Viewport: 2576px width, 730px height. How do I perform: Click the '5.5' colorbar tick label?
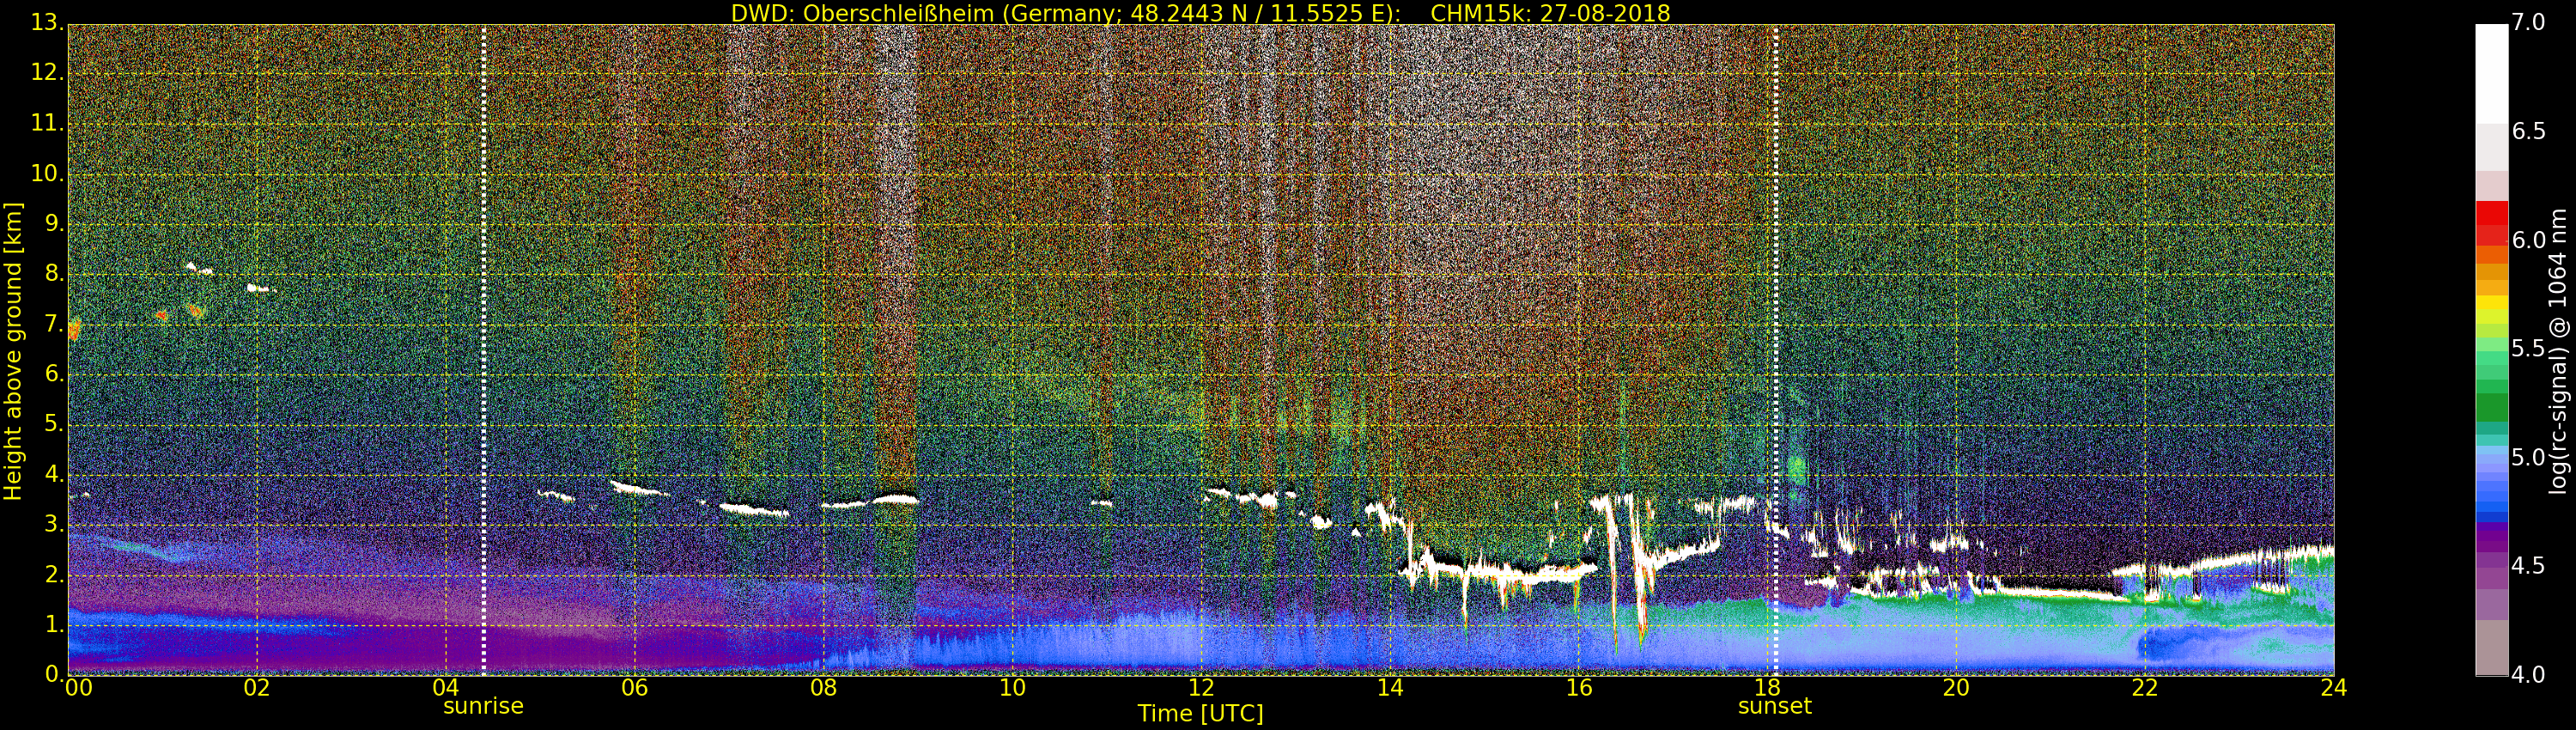tap(2527, 349)
